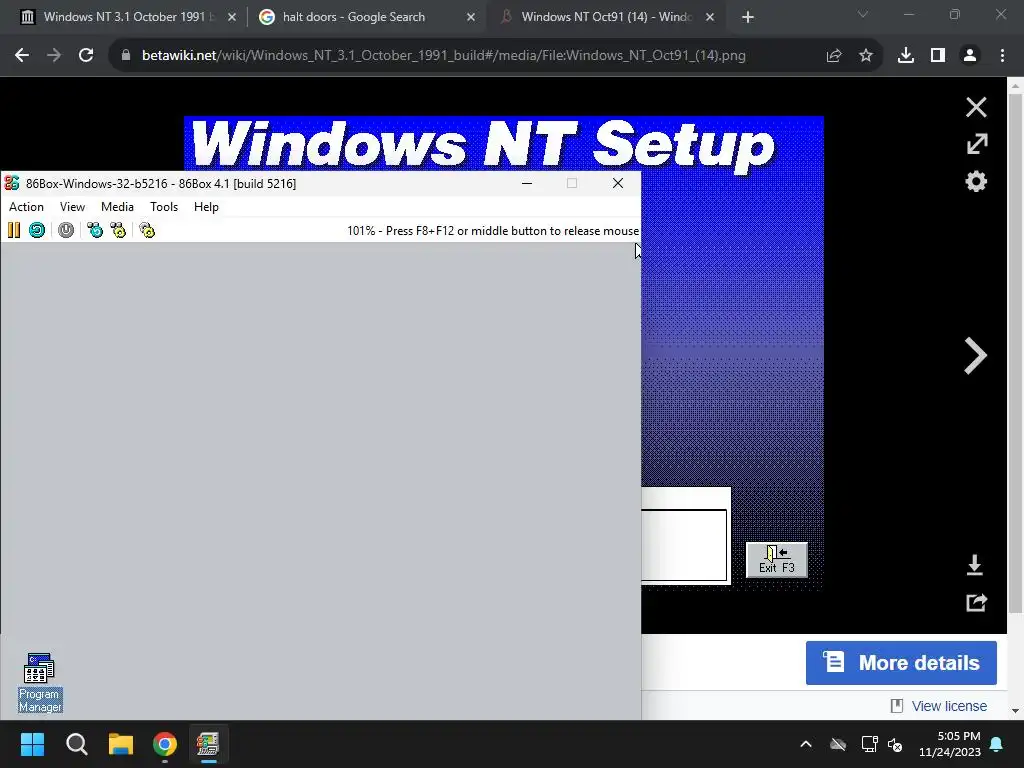
Task: Close the halt doors Google Search tab
Action: click(x=471, y=17)
